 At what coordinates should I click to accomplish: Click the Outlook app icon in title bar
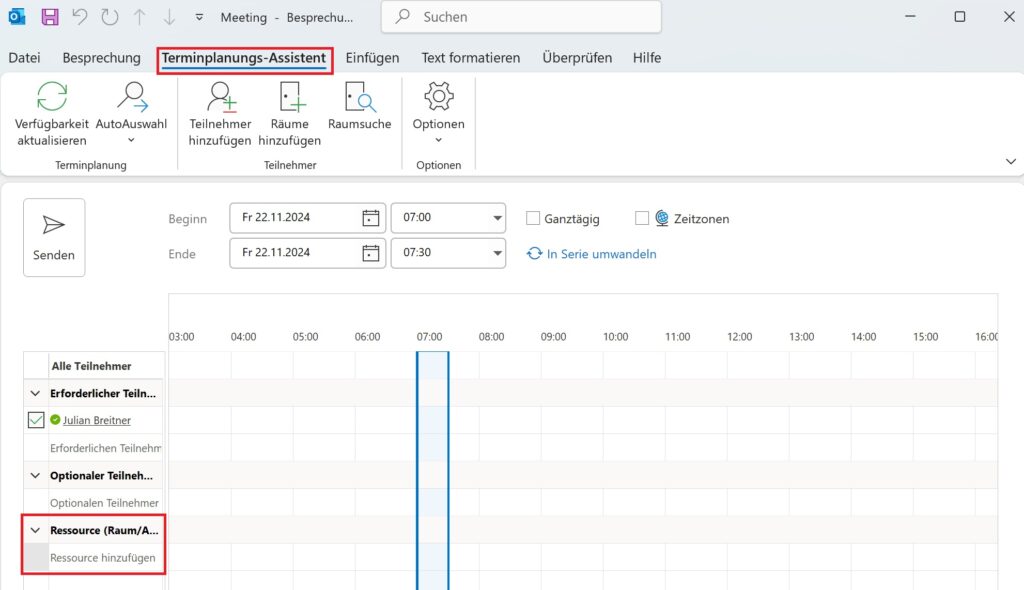click(x=17, y=17)
